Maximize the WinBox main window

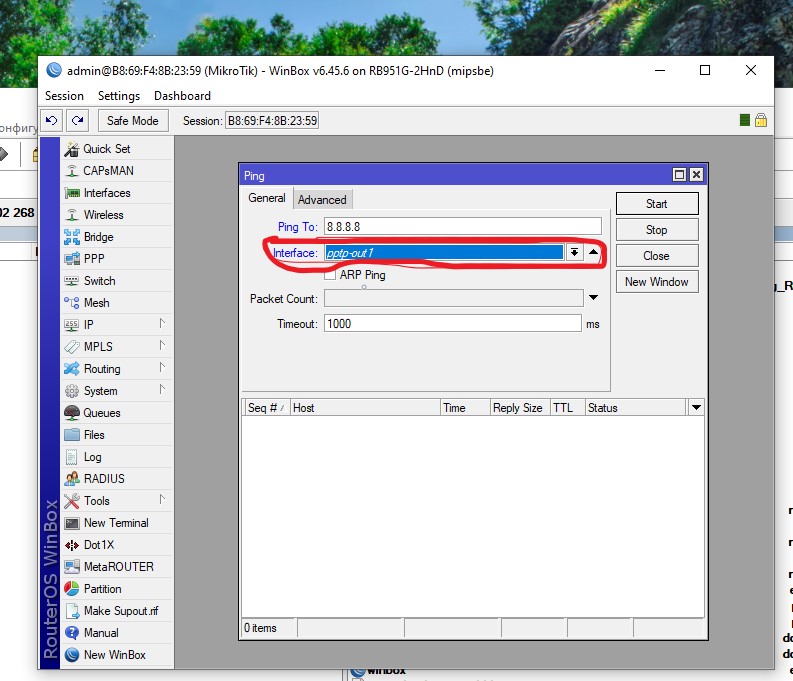pos(705,70)
